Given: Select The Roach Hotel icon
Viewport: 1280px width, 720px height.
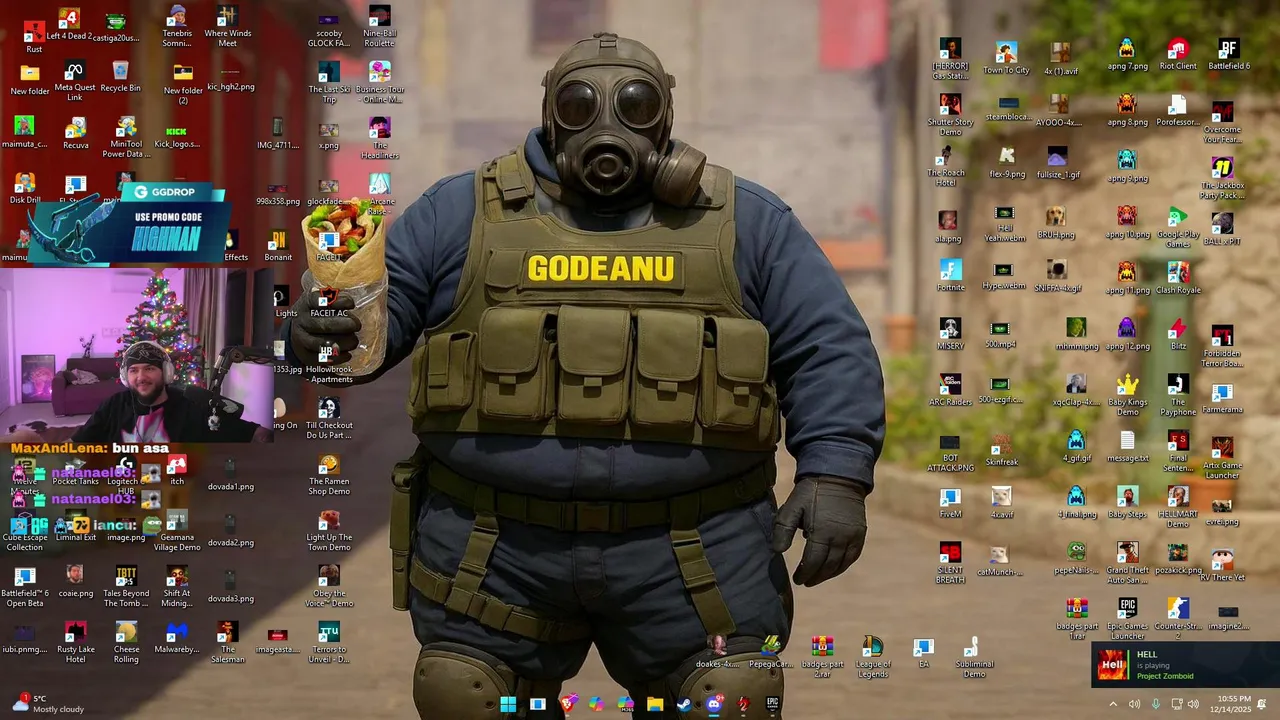Looking at the screenshot, I should [946, 167].
